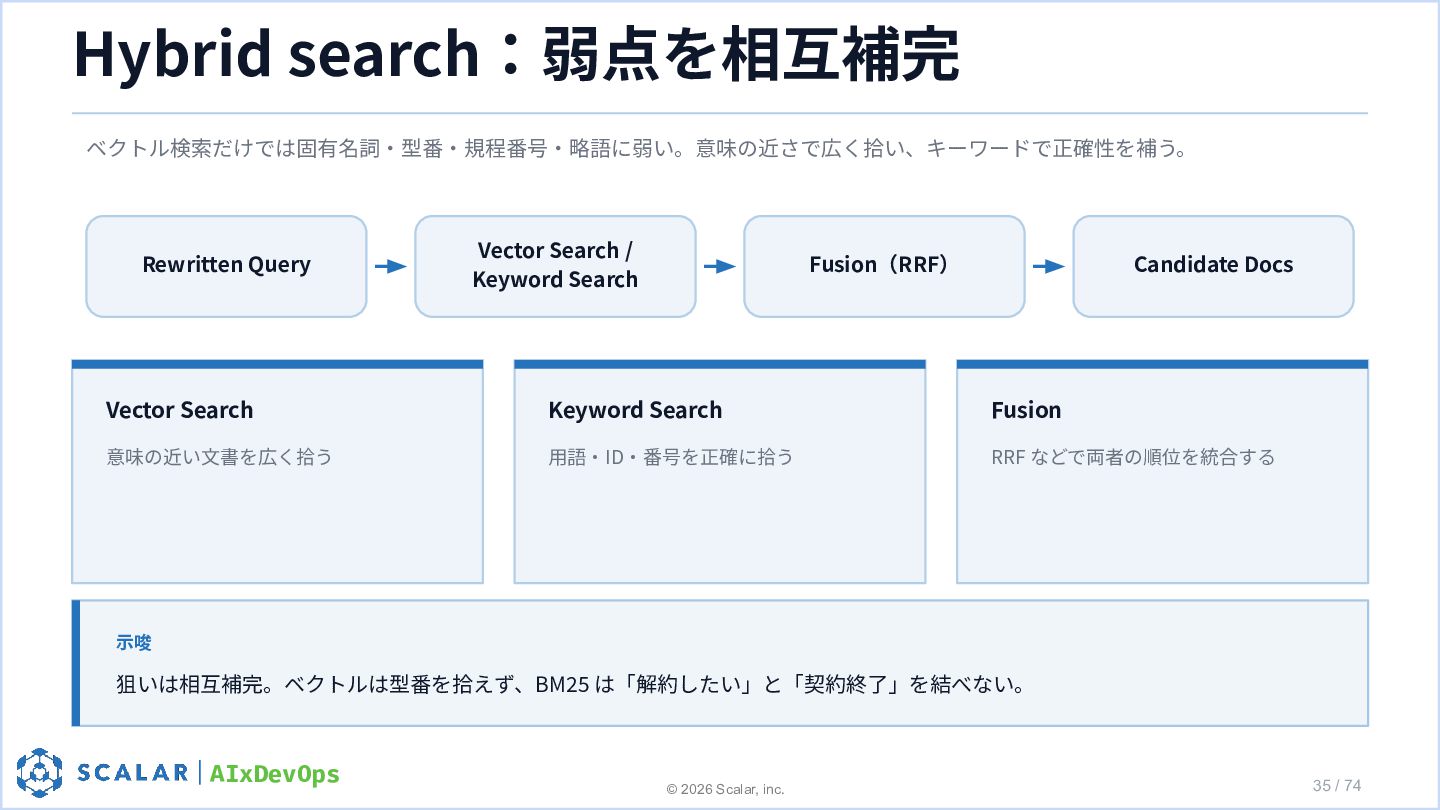Select the Vector Search / Keyword Search box
Screen dimensions: 1440x810
(555, 266)
